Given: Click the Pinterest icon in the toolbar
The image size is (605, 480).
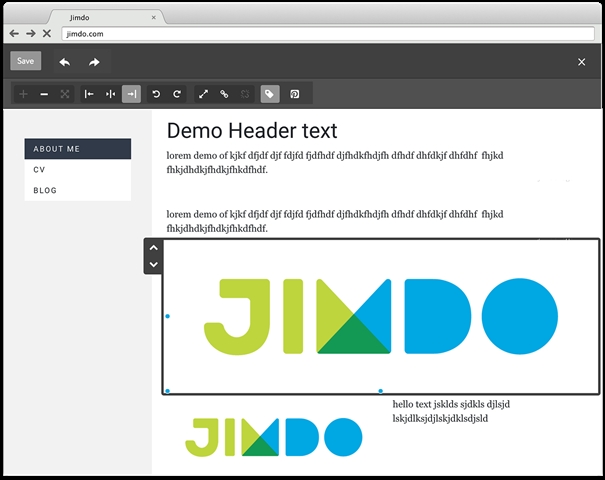Looking at the screenshot, I should [x=295, y=94].
